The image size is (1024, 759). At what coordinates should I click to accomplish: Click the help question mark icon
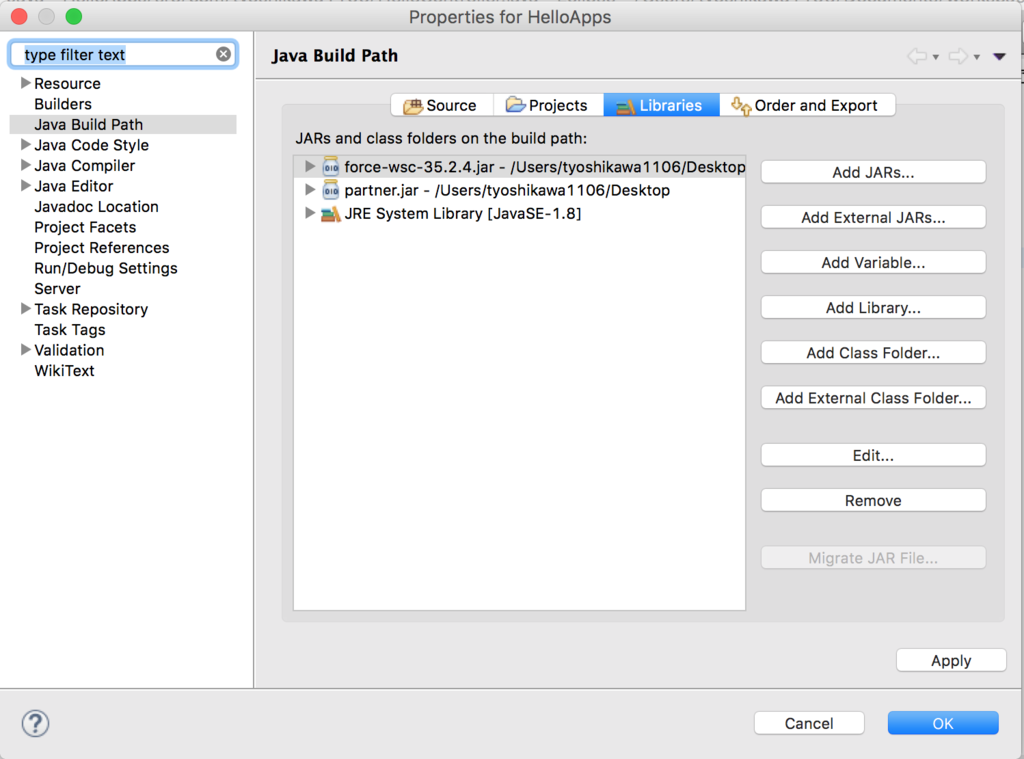(x=35, y=723)
